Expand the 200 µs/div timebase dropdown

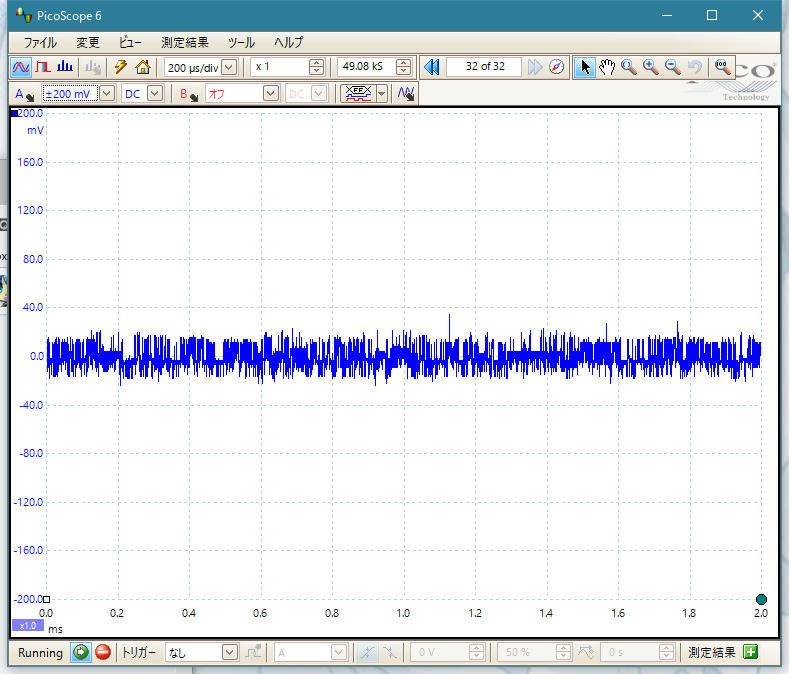point(229,67)
